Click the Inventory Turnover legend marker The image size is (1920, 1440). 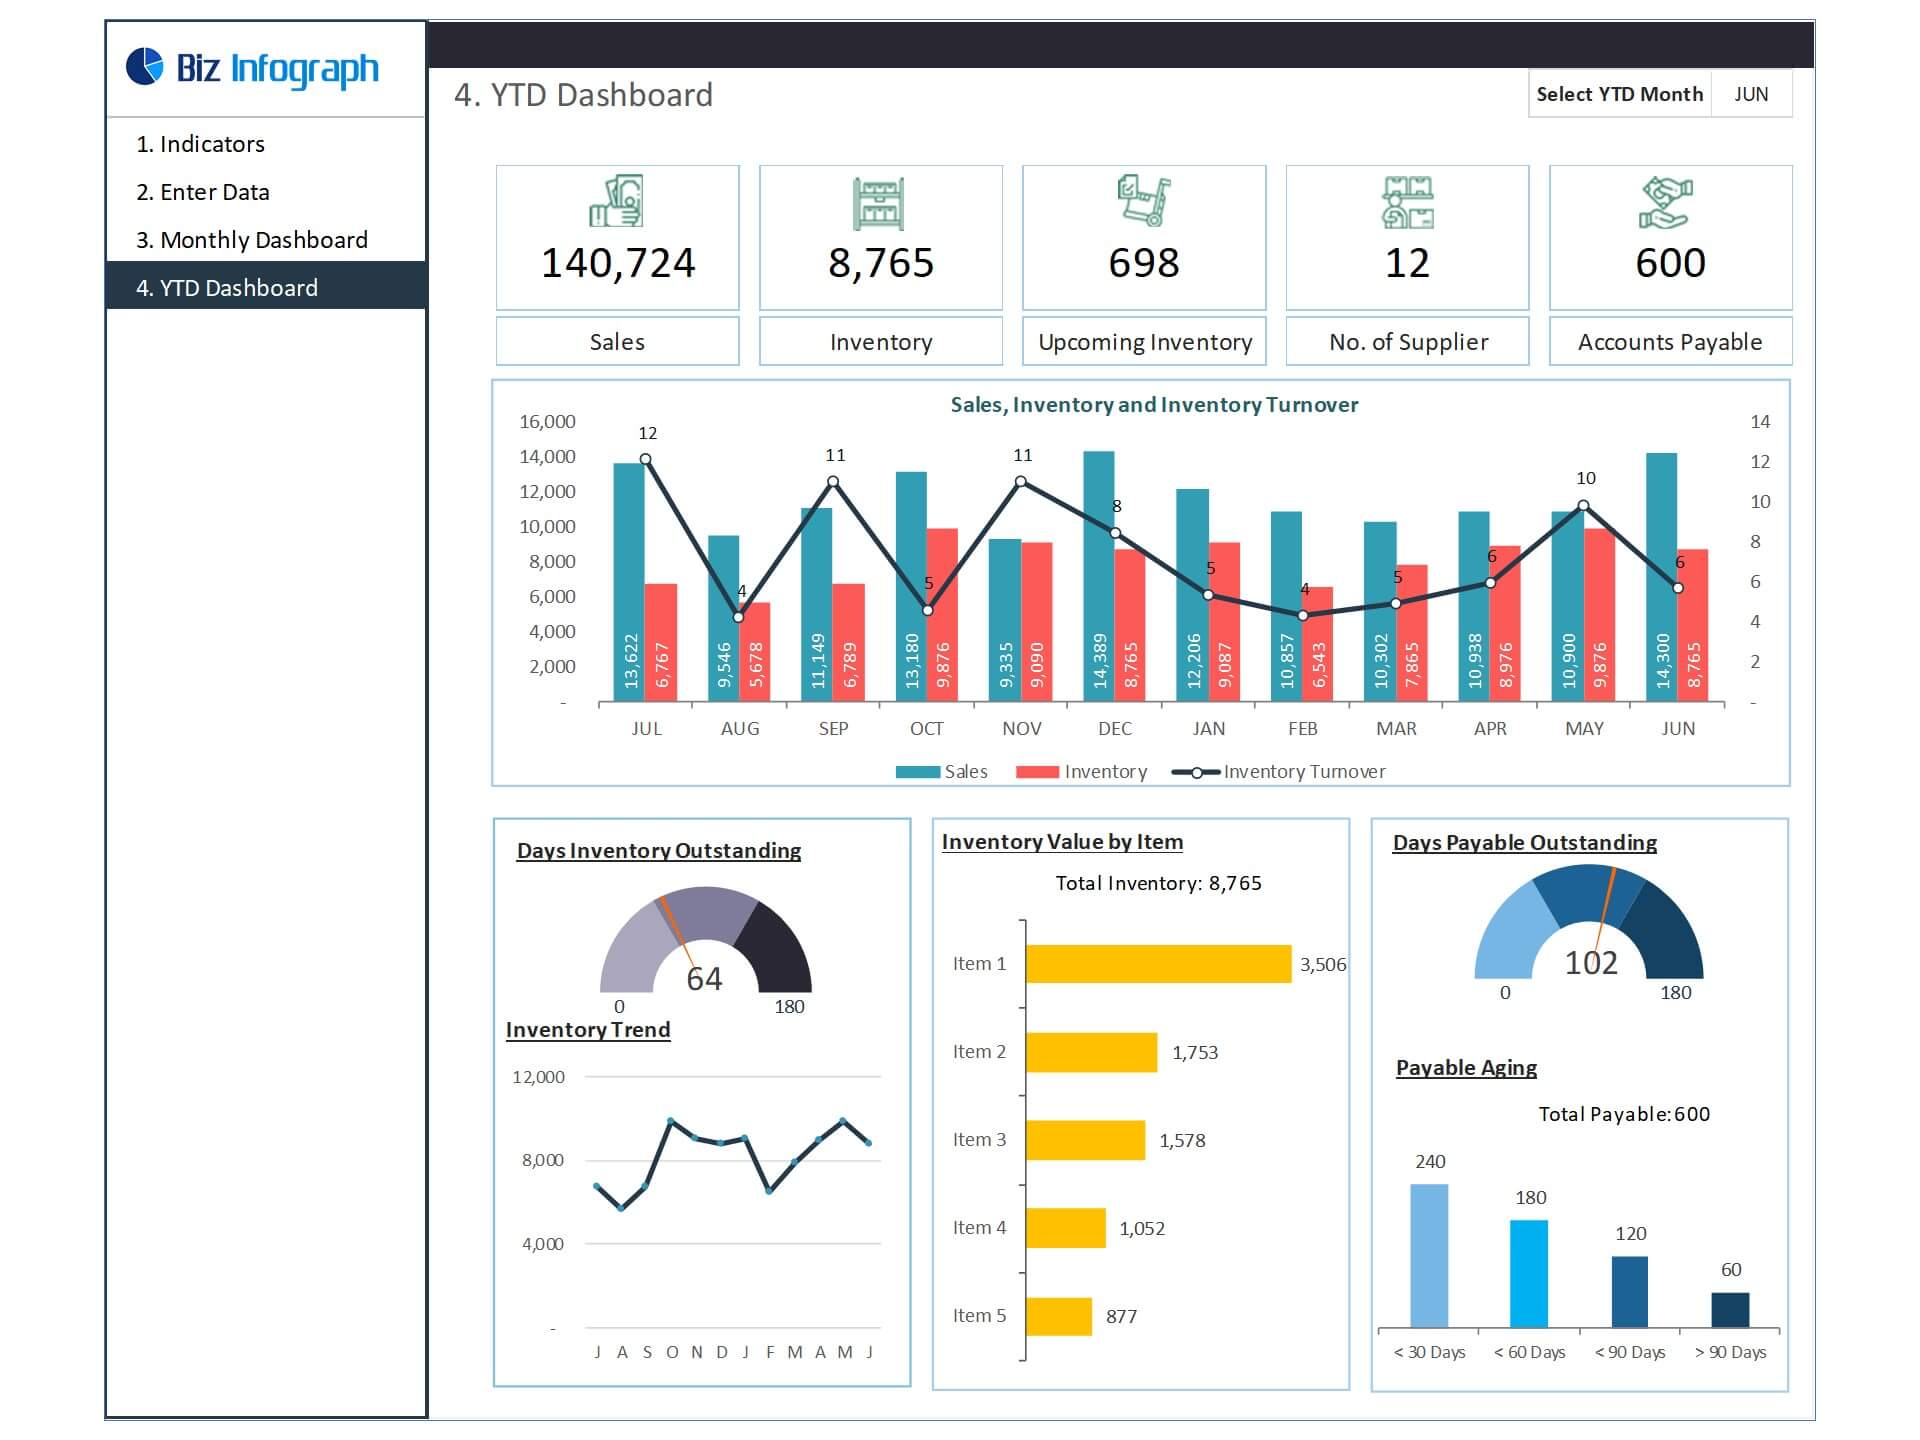pos(1196,772)
